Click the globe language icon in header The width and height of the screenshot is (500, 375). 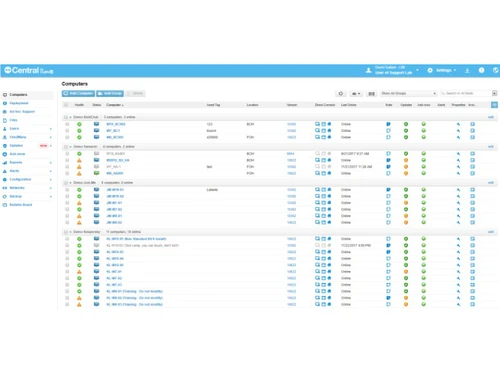(496, 70)
